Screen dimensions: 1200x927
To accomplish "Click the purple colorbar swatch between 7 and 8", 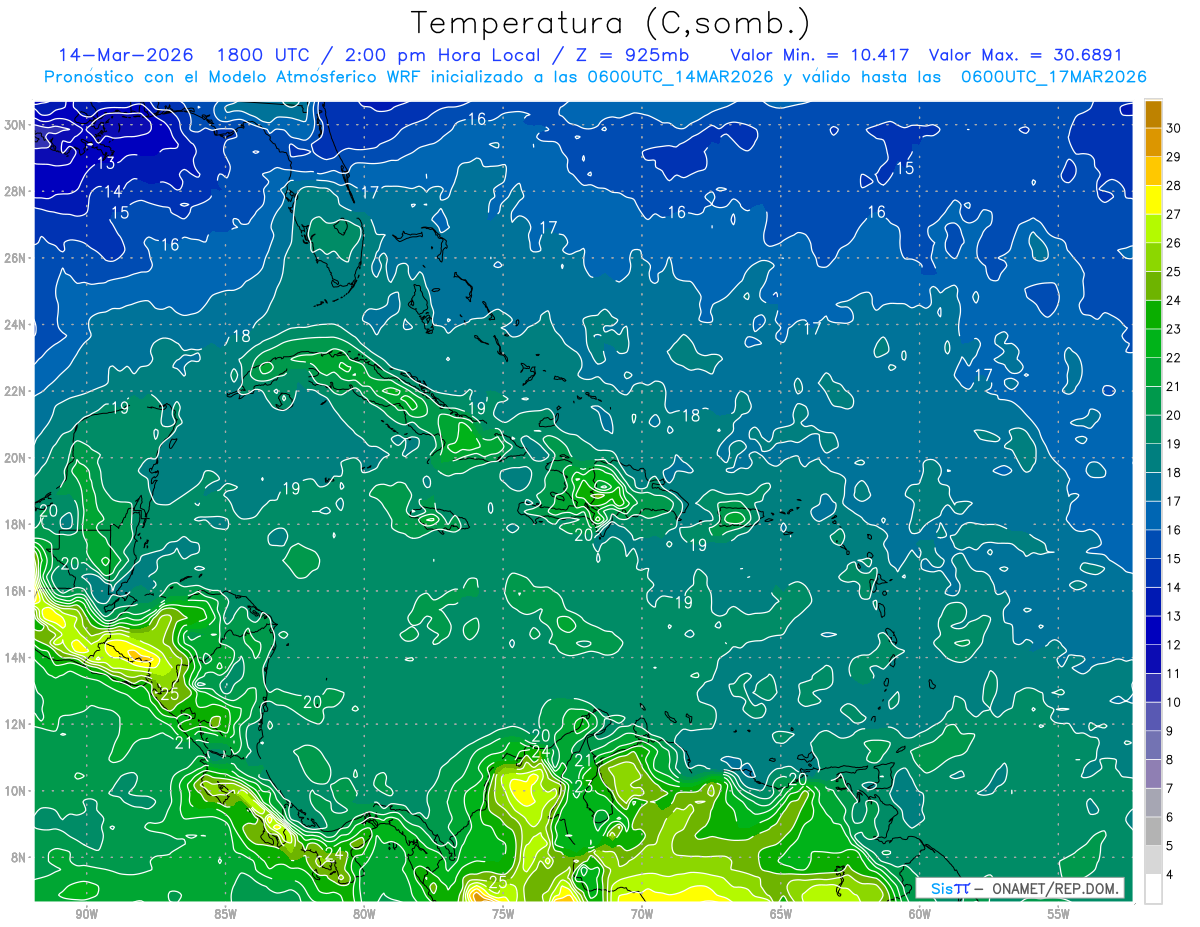I will tap(1153, 774).
